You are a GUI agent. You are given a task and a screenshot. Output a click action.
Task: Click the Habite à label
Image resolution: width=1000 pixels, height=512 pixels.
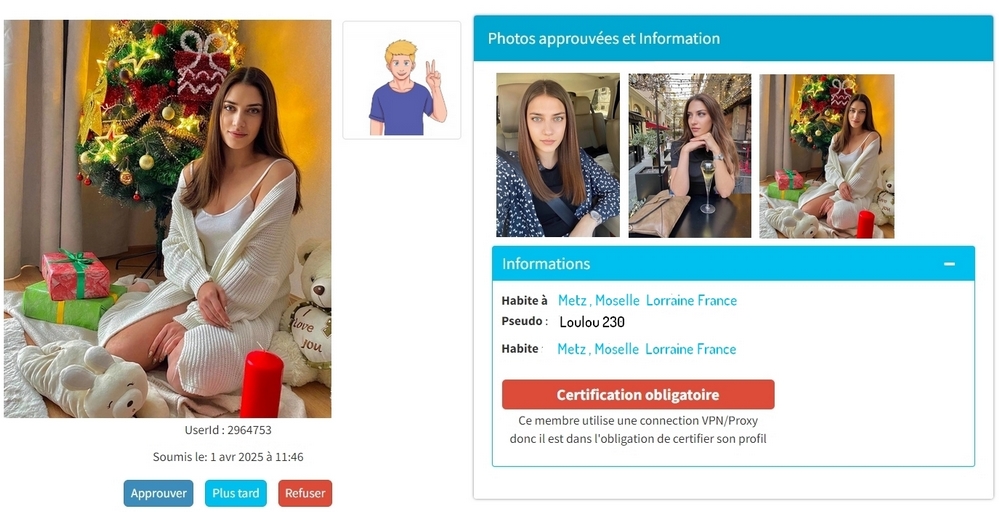[x=524, y=300]
